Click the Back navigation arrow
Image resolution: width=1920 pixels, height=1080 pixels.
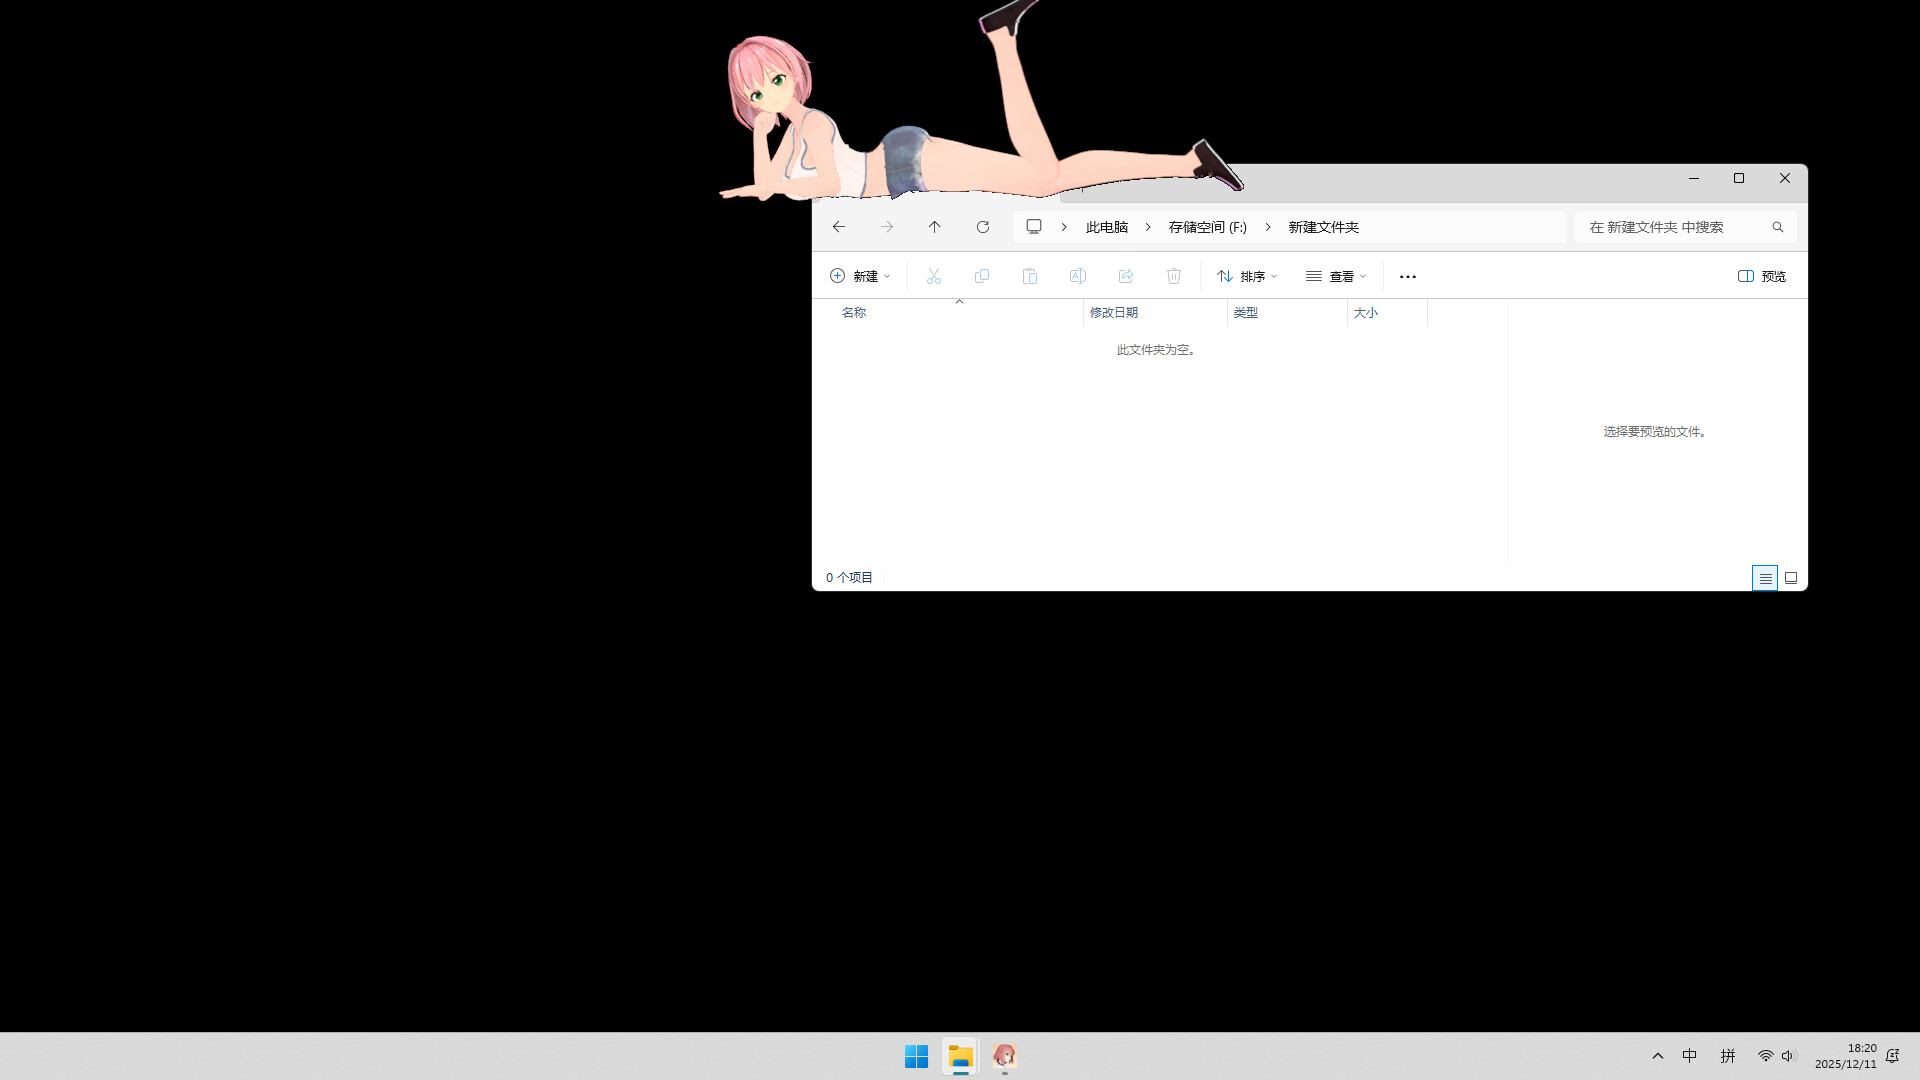click(x=838, y=227)
